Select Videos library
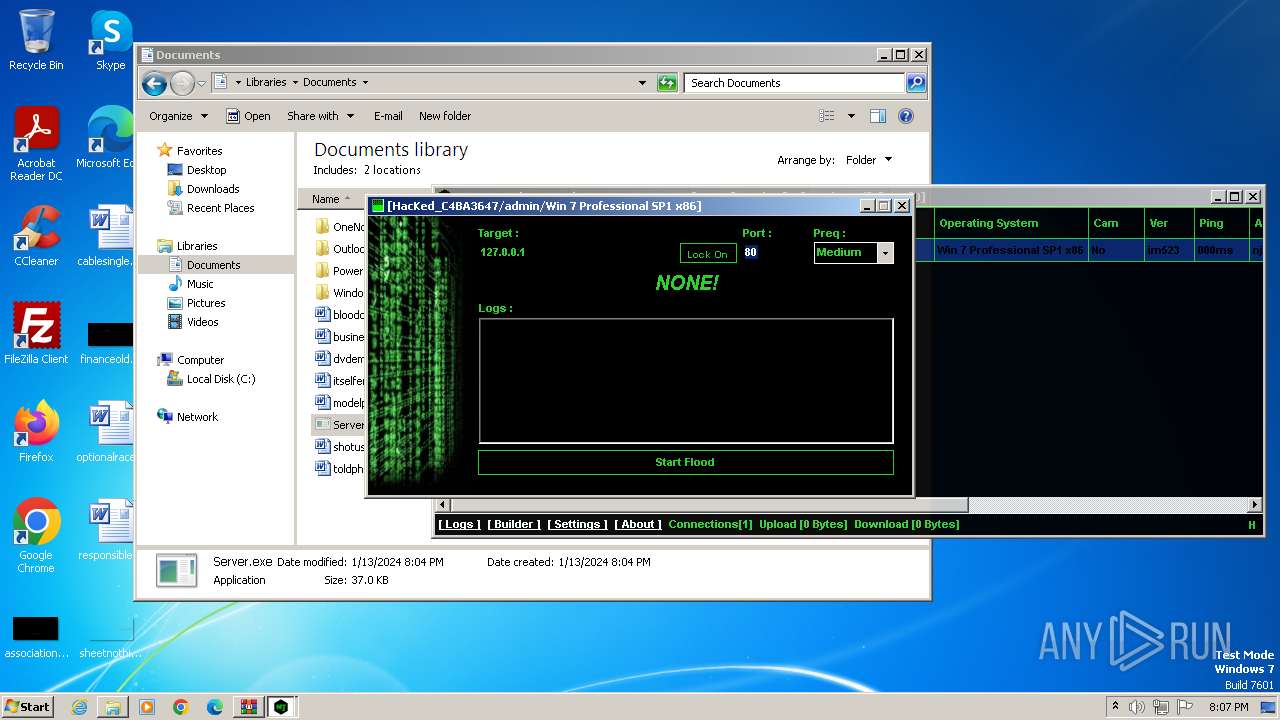Screen dimensions: 1280x720 tap(202, 322)
